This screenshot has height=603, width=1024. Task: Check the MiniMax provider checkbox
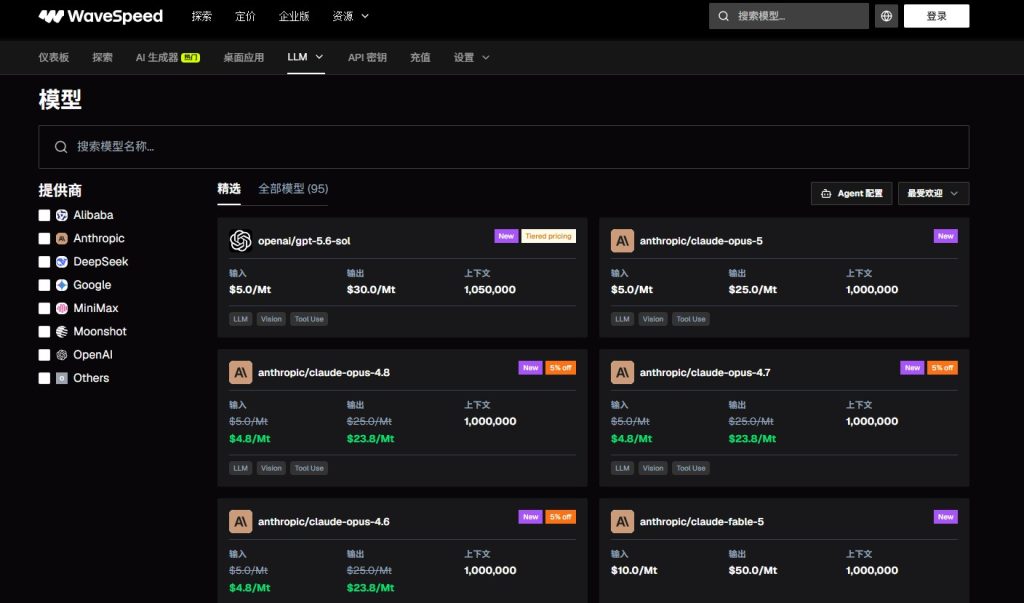click(x=44, y=308)
